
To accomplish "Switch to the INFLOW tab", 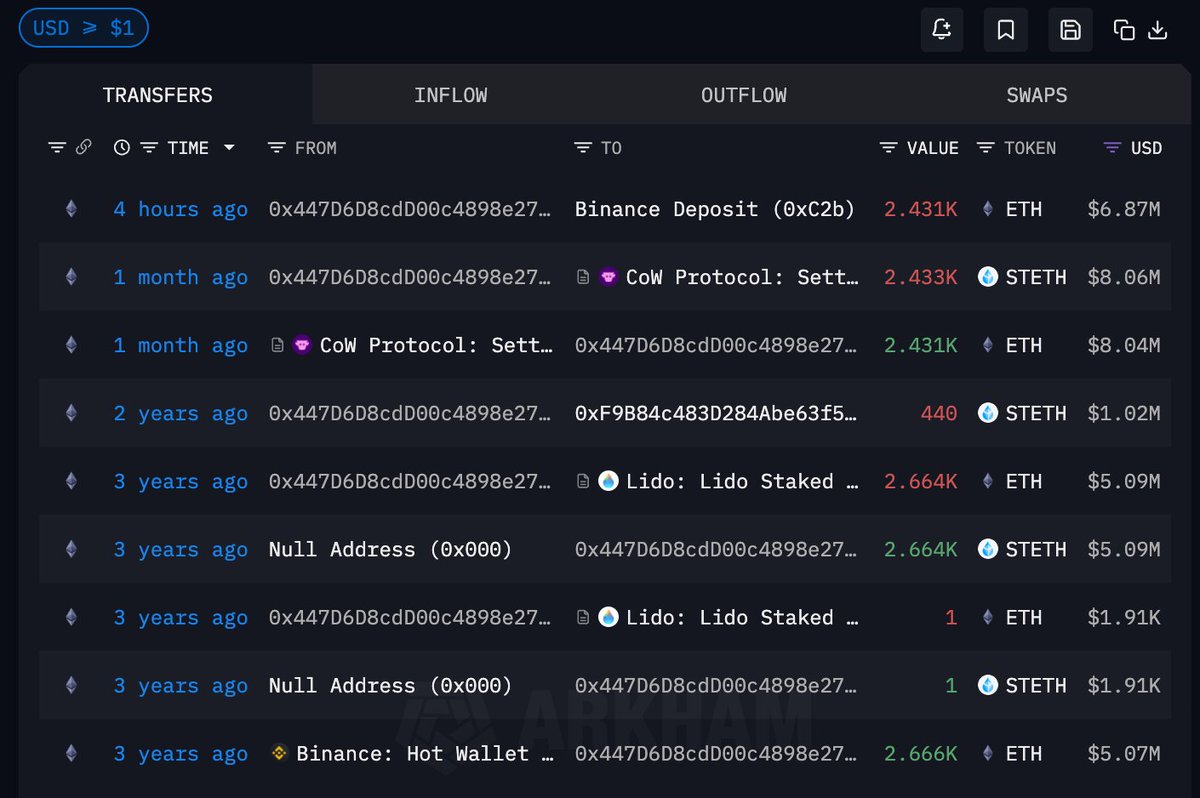I will click(451, 95).
